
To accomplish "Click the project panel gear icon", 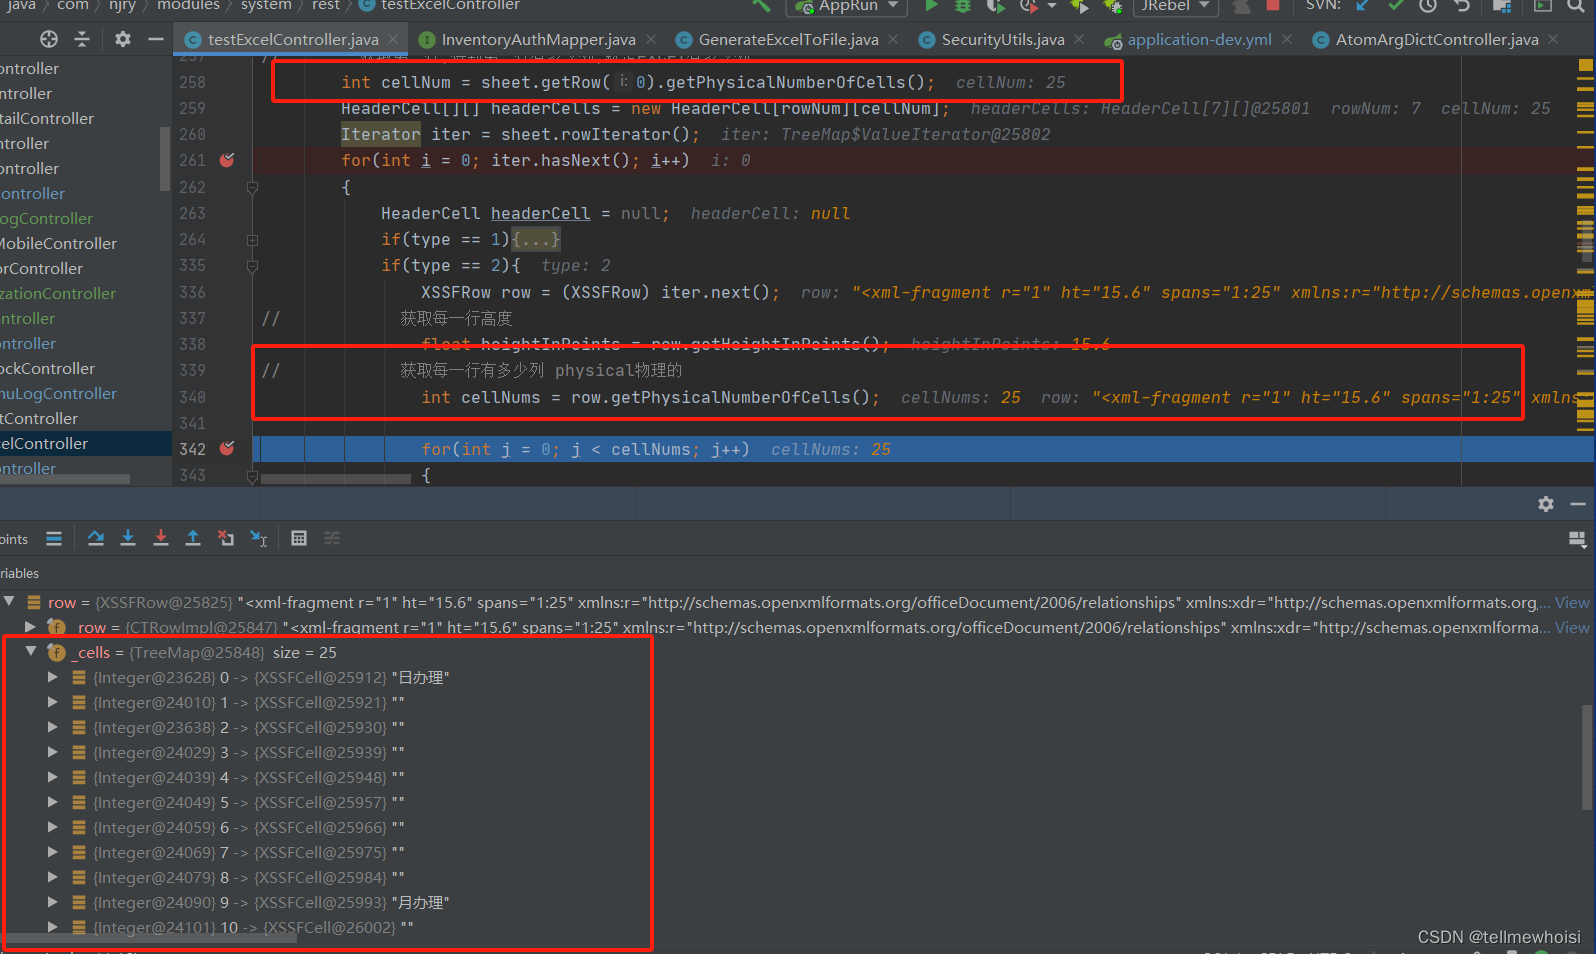I will [123, 39].
